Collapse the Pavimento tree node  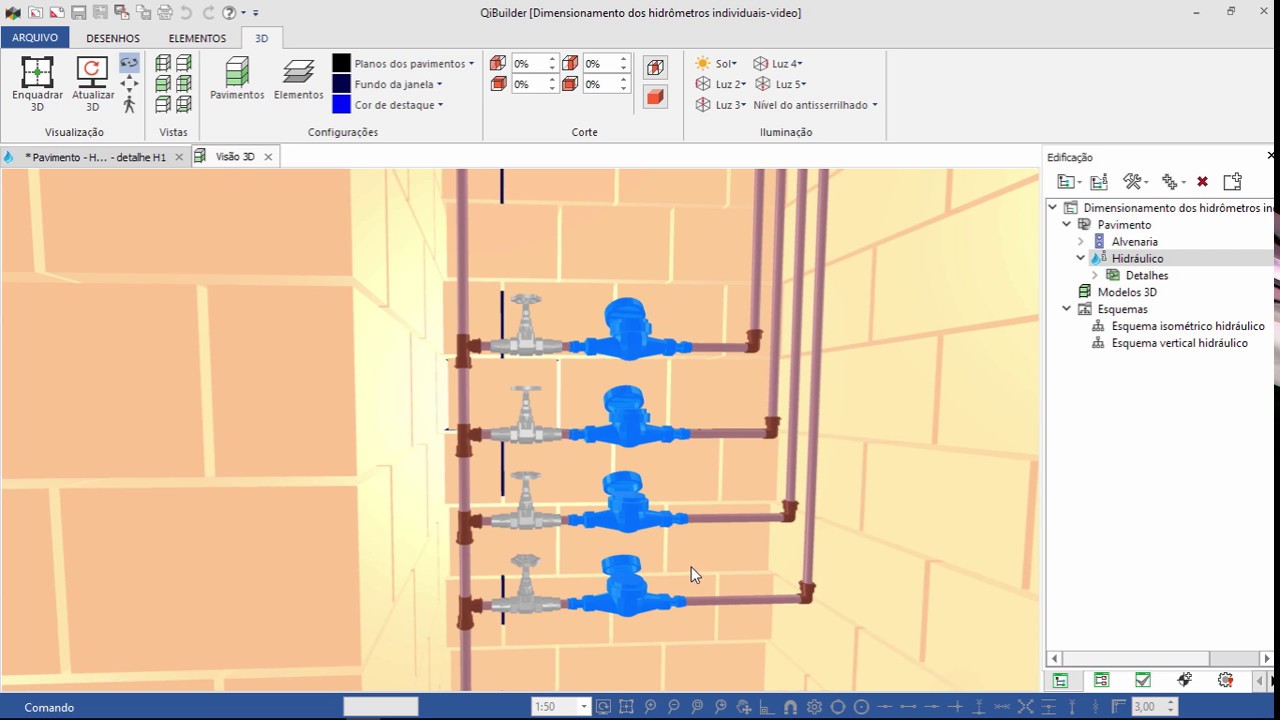(x=1066, y=225)
